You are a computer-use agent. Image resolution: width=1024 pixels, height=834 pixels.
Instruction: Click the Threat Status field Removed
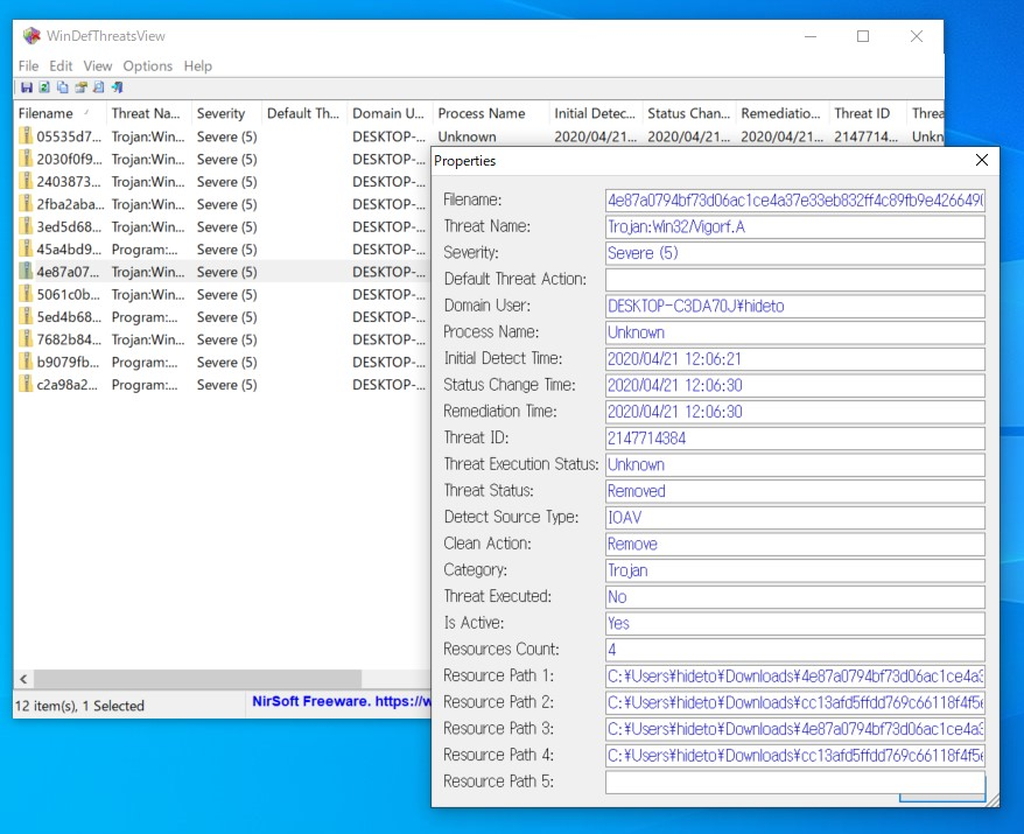[x=795, y=491]
